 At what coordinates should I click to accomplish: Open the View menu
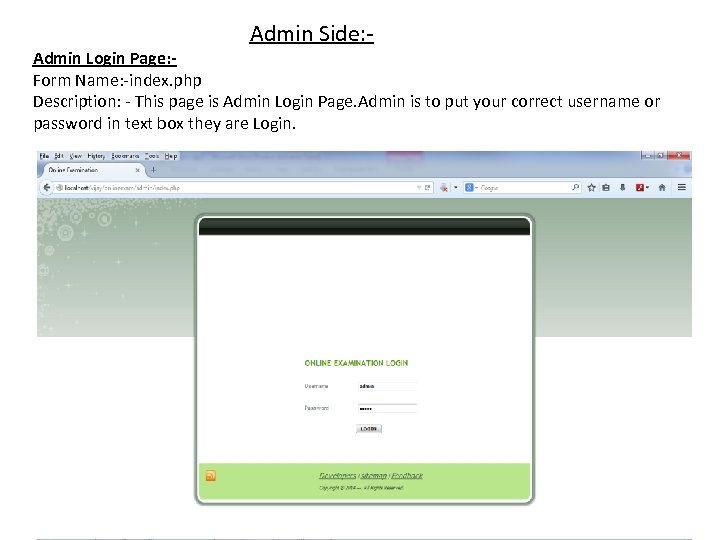click(76, 156)
